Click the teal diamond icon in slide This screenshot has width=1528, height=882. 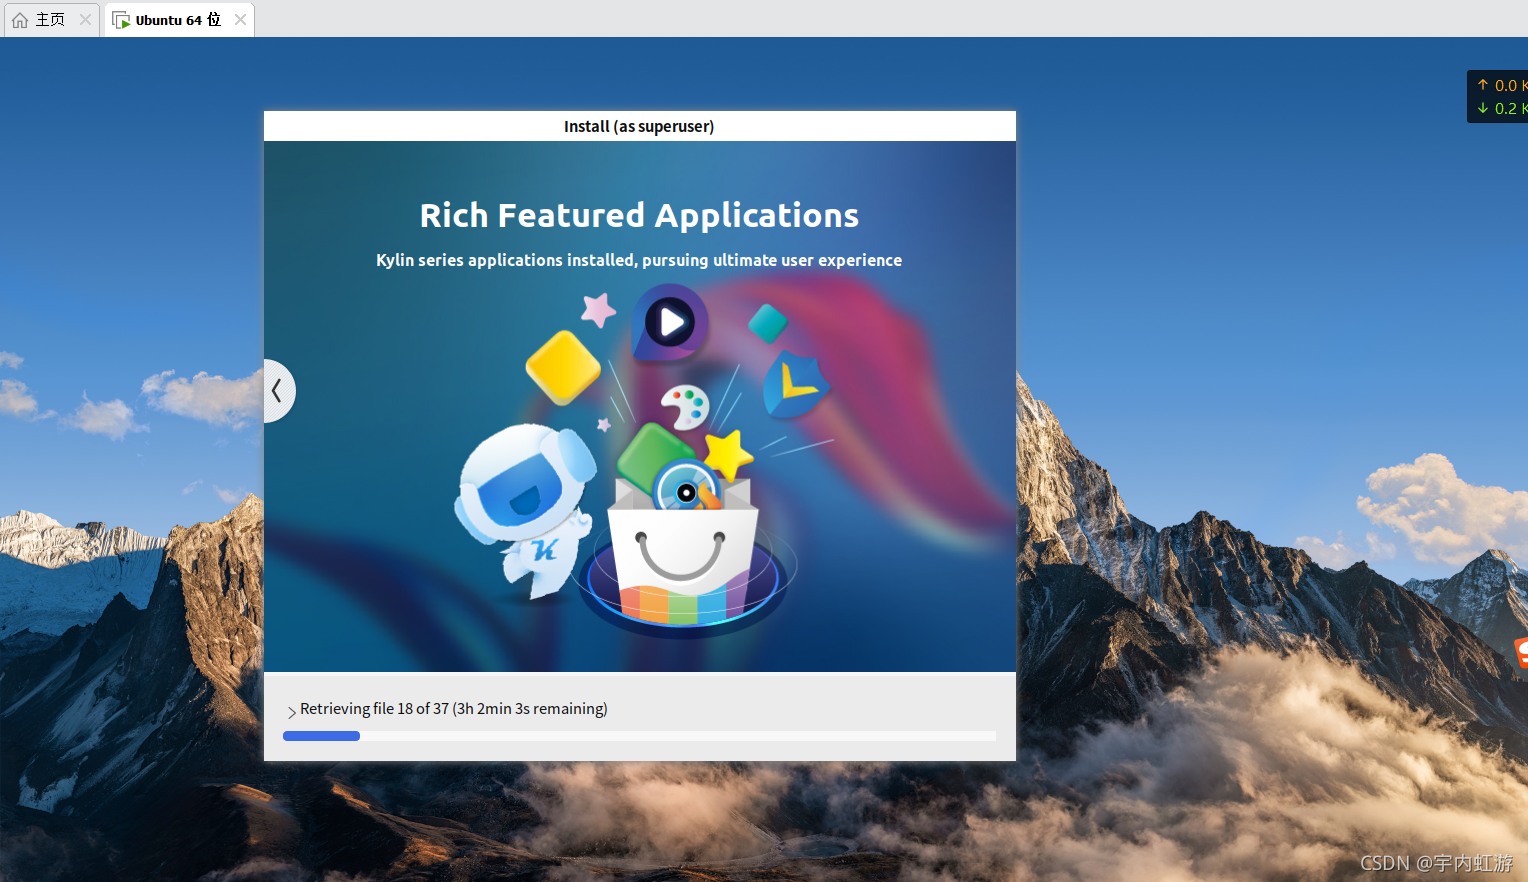(x=768, y=323)
